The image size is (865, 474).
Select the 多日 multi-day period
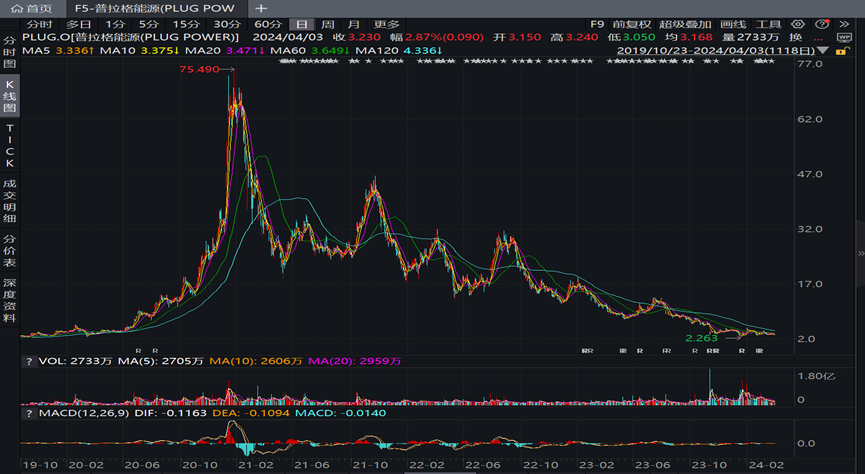coord(79,24)
